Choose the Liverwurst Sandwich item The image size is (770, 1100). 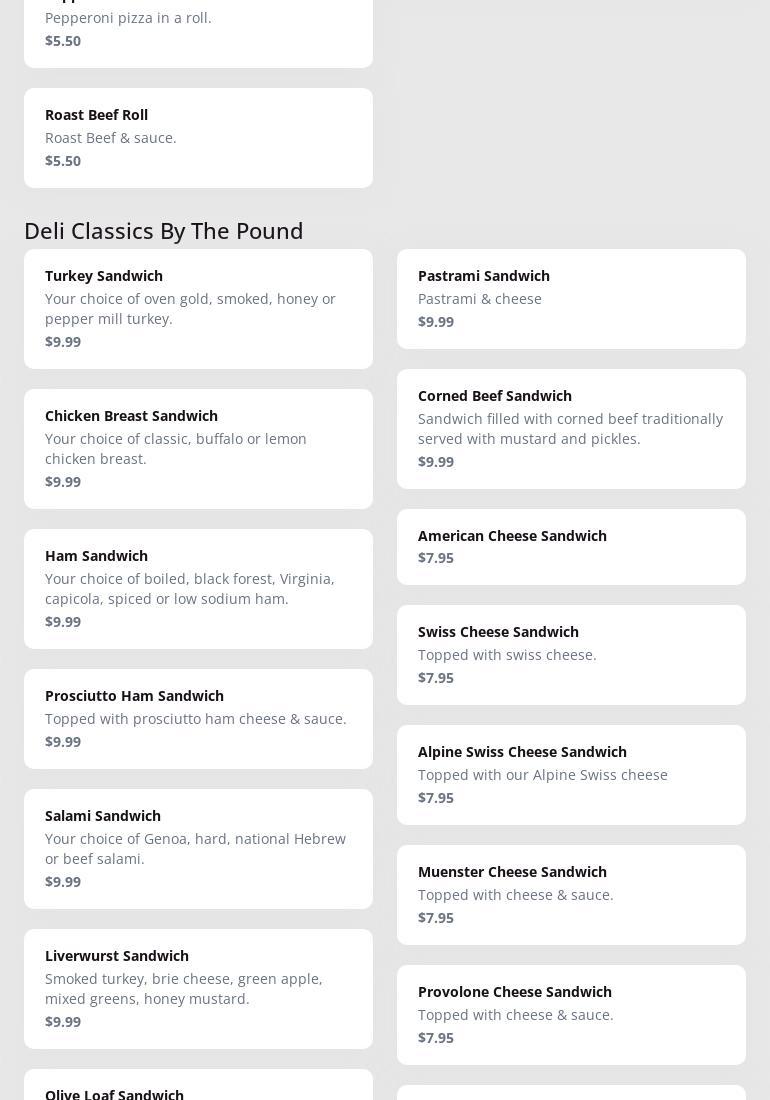tap(198, 988)
